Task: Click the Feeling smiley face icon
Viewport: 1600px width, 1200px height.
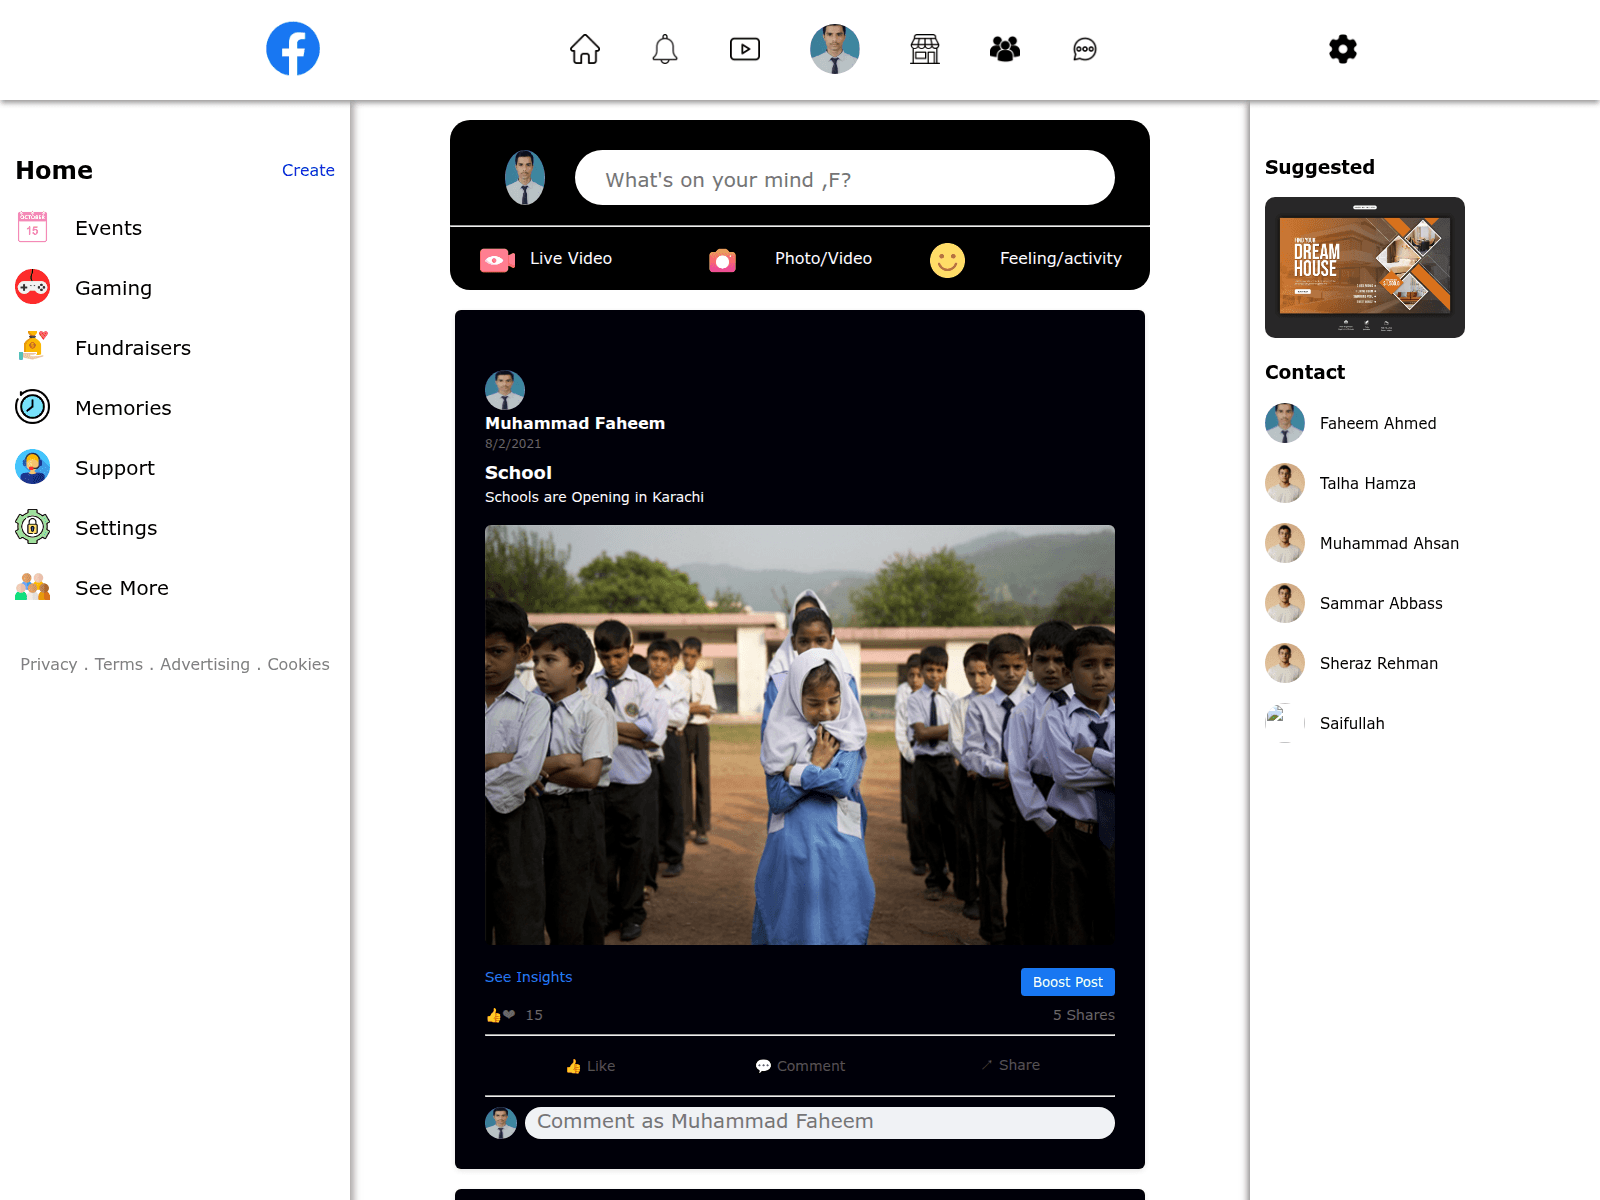Action: (x=947, y=260)
